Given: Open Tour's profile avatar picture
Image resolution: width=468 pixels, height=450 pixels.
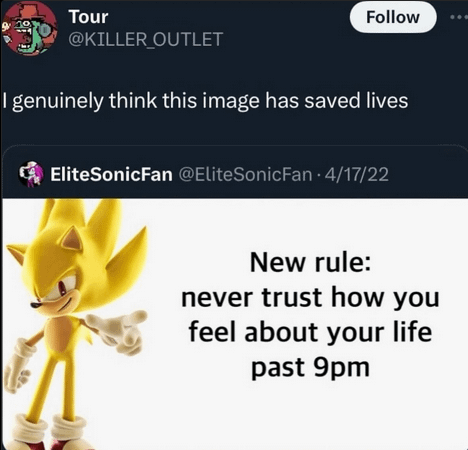Looking at the screenshot, I should click(30, 28).
